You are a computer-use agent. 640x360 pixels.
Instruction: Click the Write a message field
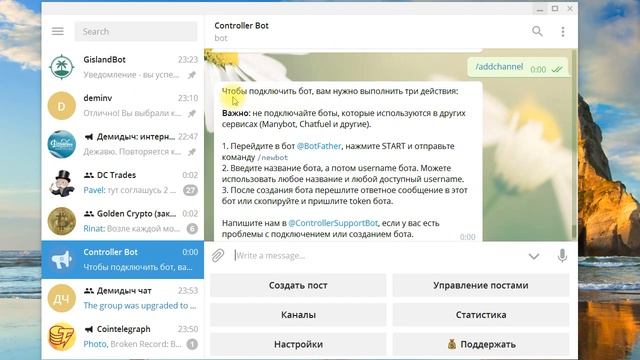pyautogui.click(x=378, y=256)
